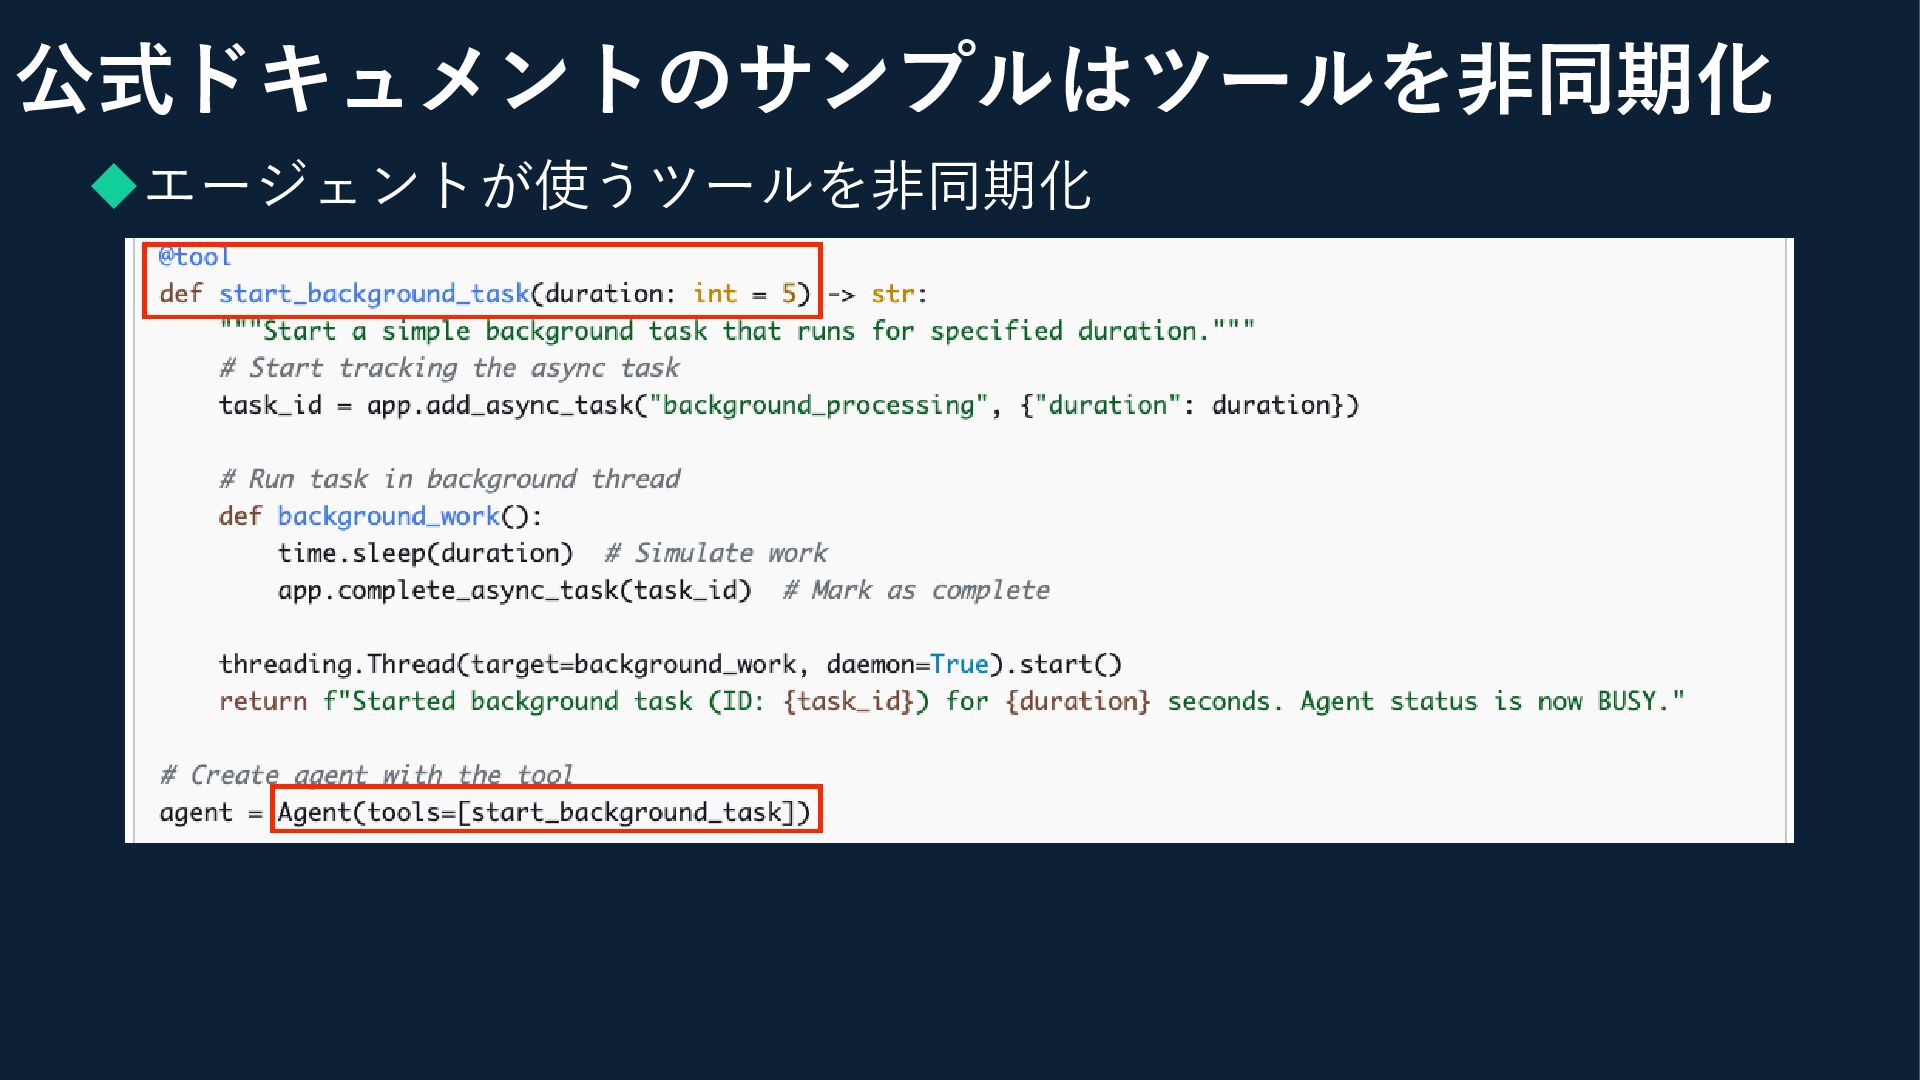Click the 'int' type annotation
Image resolution: width=1920 pixels, height=1080 pixels.
click(714, 294)
